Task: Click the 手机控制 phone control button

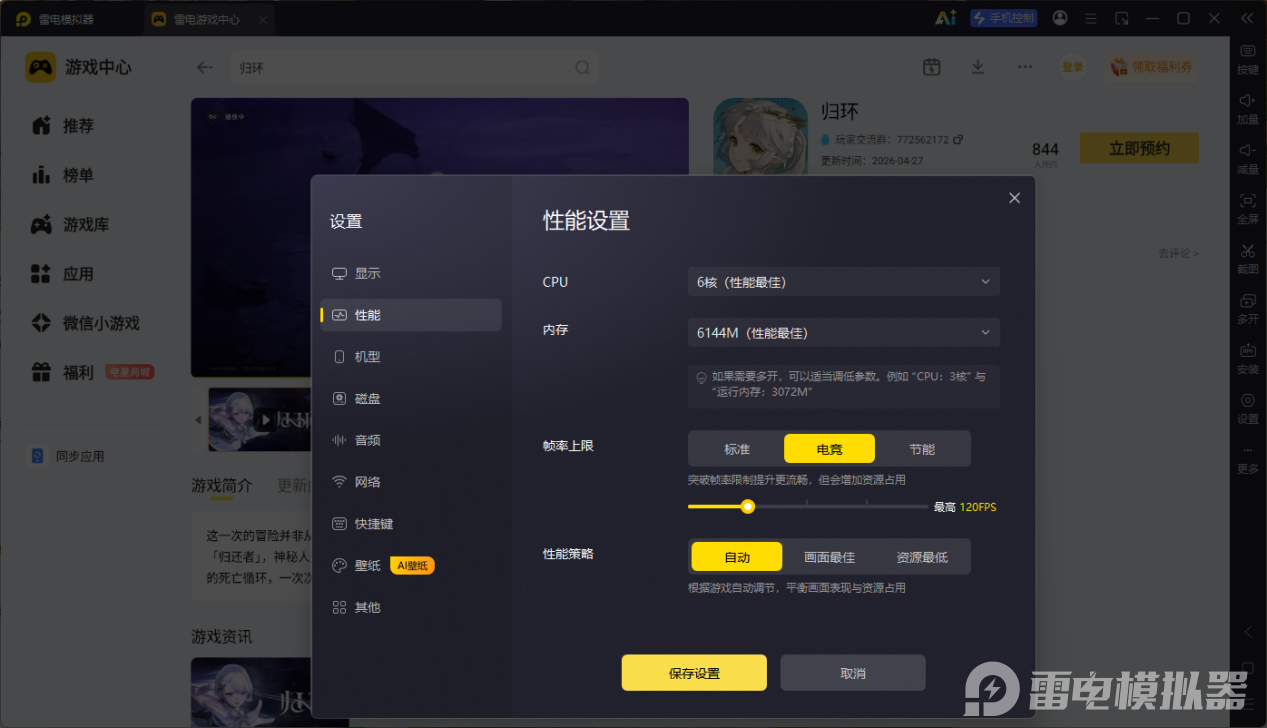Action: (x=1004, y=18)
